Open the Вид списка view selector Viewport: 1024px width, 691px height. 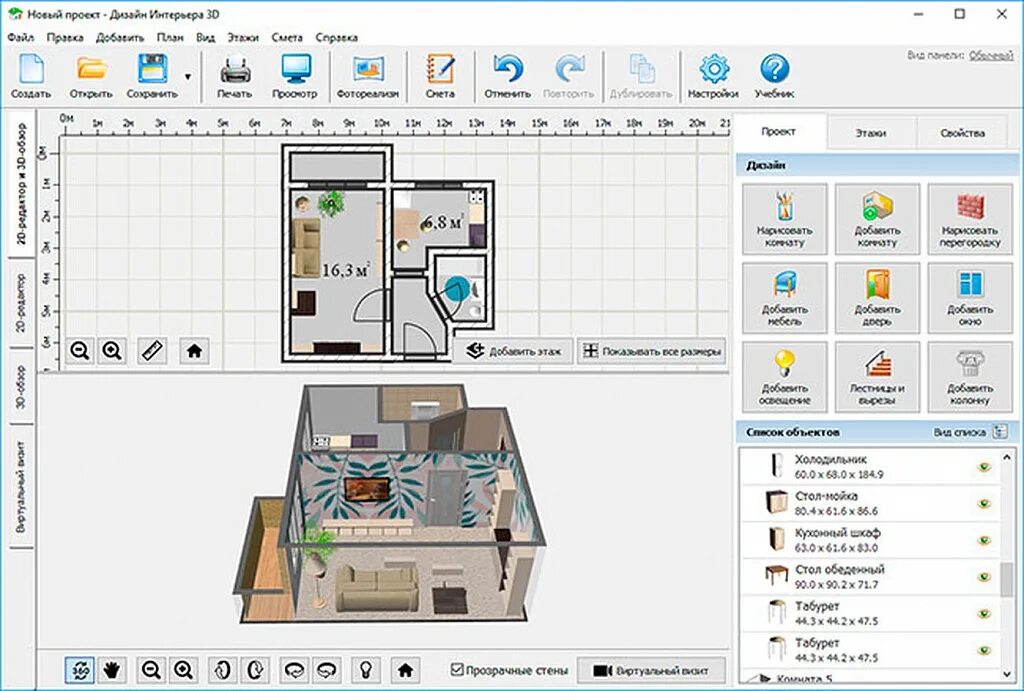998,432
